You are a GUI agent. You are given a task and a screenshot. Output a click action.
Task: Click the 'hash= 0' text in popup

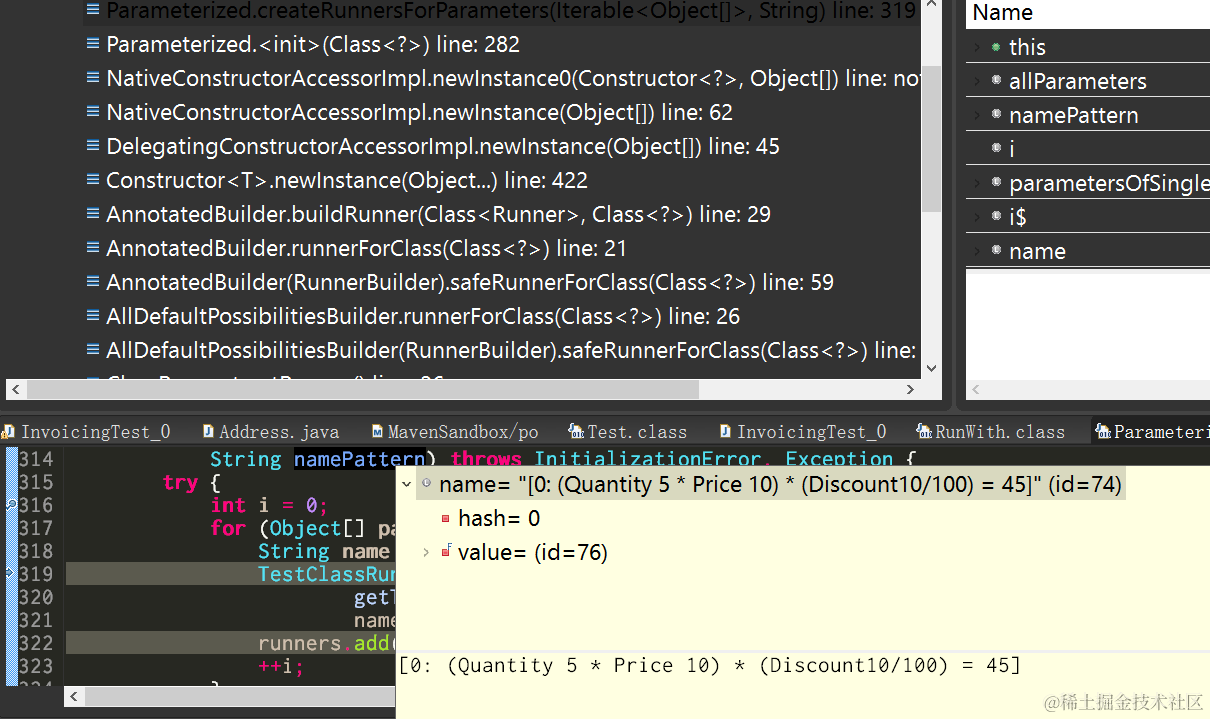click(499, 518)
